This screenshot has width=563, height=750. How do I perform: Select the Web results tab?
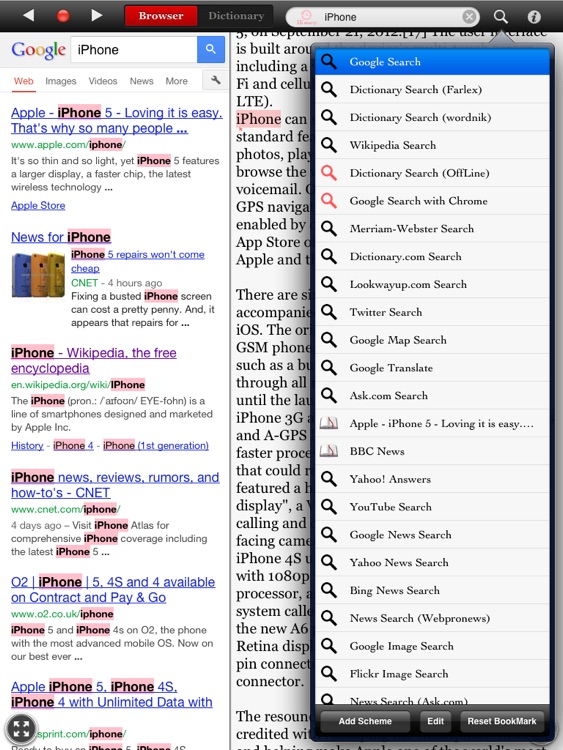click(x=23, y=81)
